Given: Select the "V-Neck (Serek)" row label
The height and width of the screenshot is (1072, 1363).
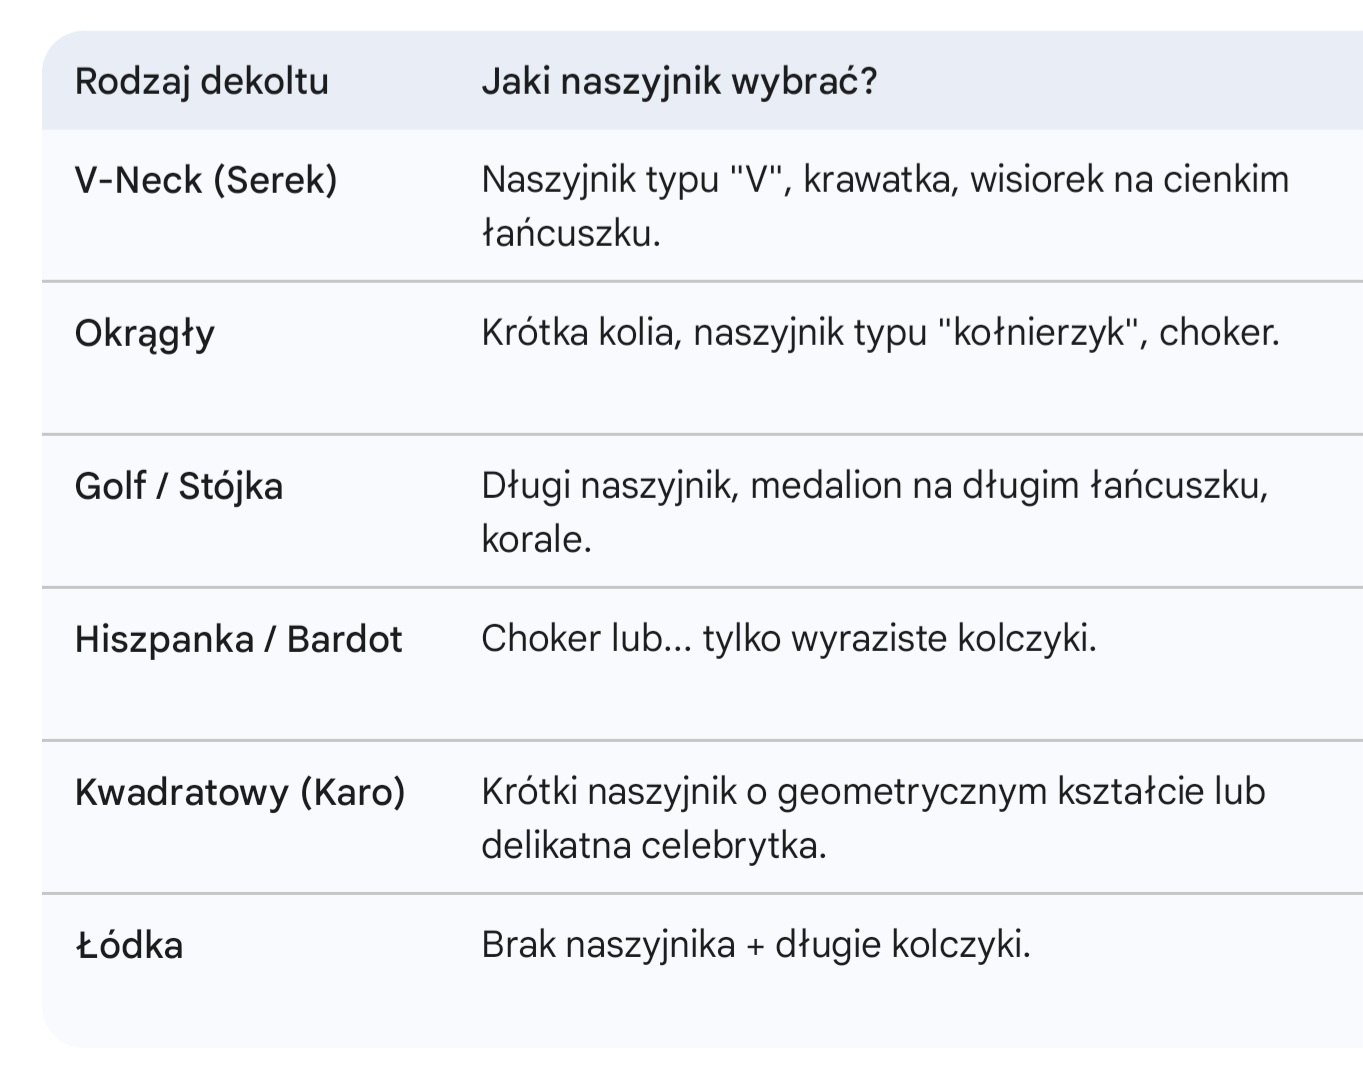Looking at the screenshot, I should 205,180.
